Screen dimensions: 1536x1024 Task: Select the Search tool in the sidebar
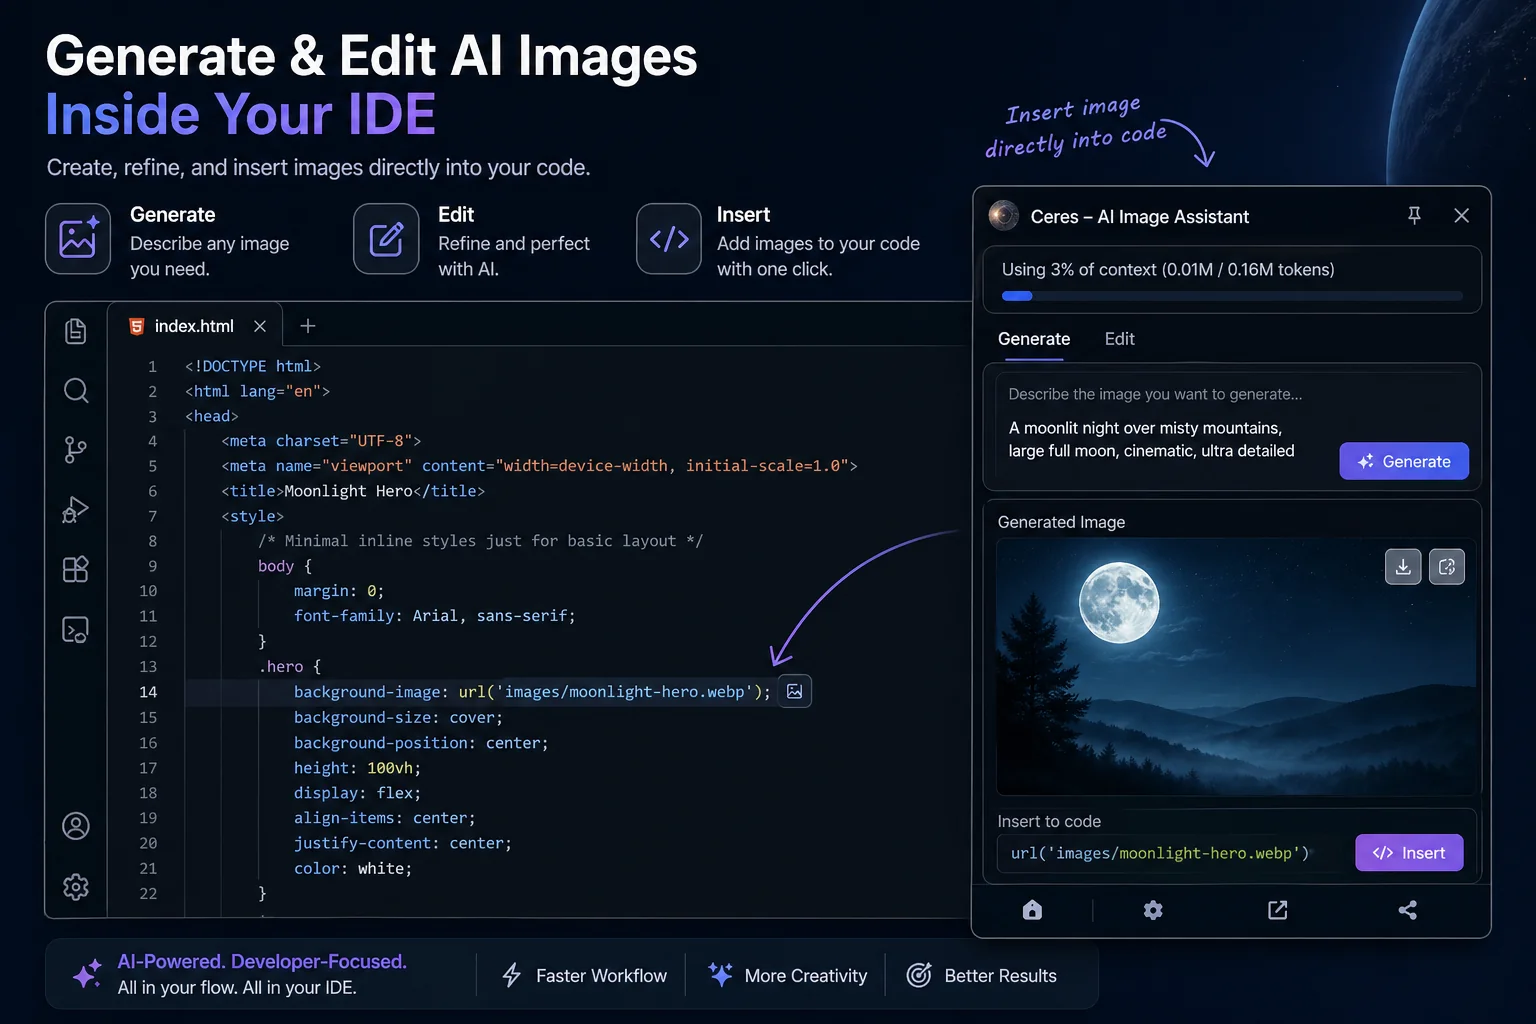(76, 391)
